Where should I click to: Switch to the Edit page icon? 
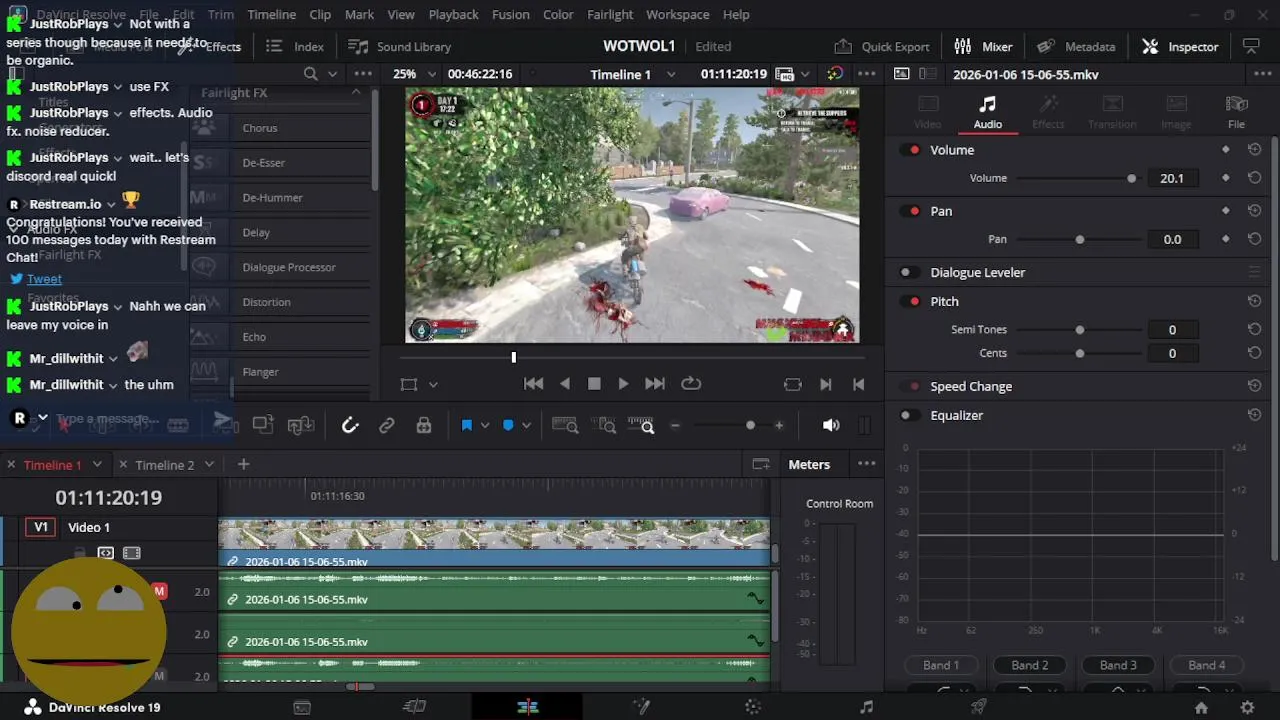[x=528, y=707]
